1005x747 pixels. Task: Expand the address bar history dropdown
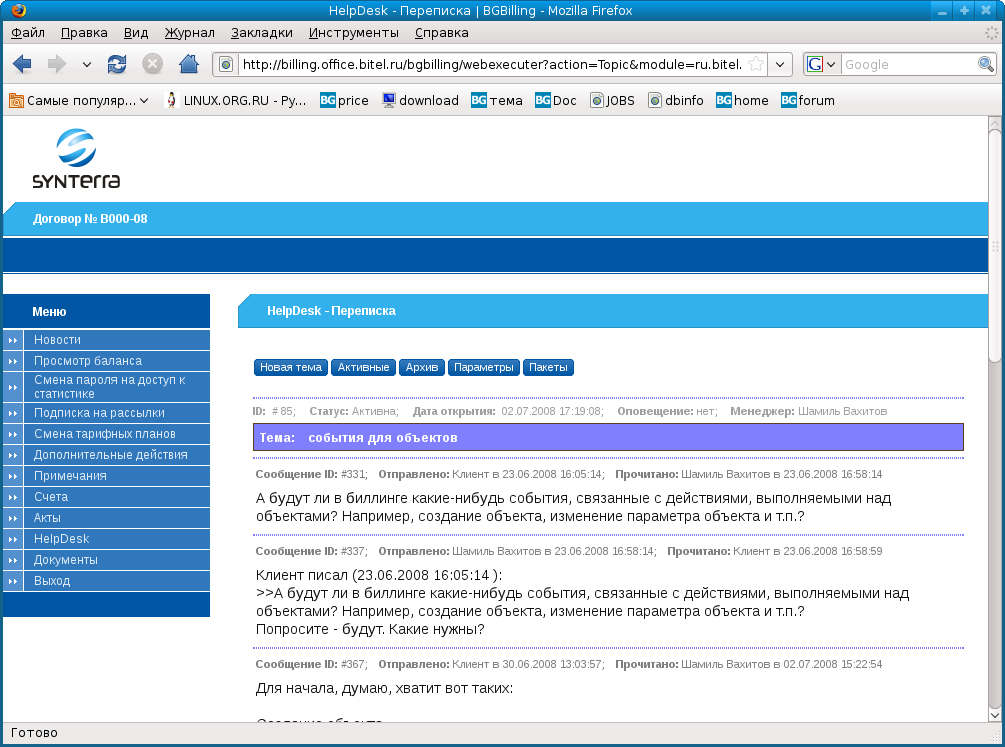click(780, 63)
